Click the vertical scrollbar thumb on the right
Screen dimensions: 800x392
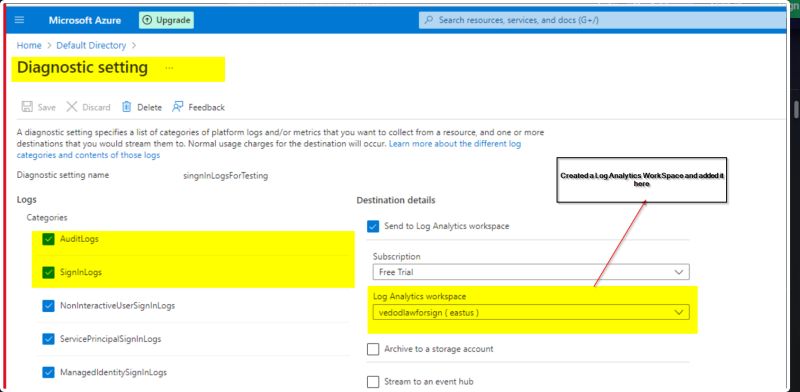tap(795, 109)
